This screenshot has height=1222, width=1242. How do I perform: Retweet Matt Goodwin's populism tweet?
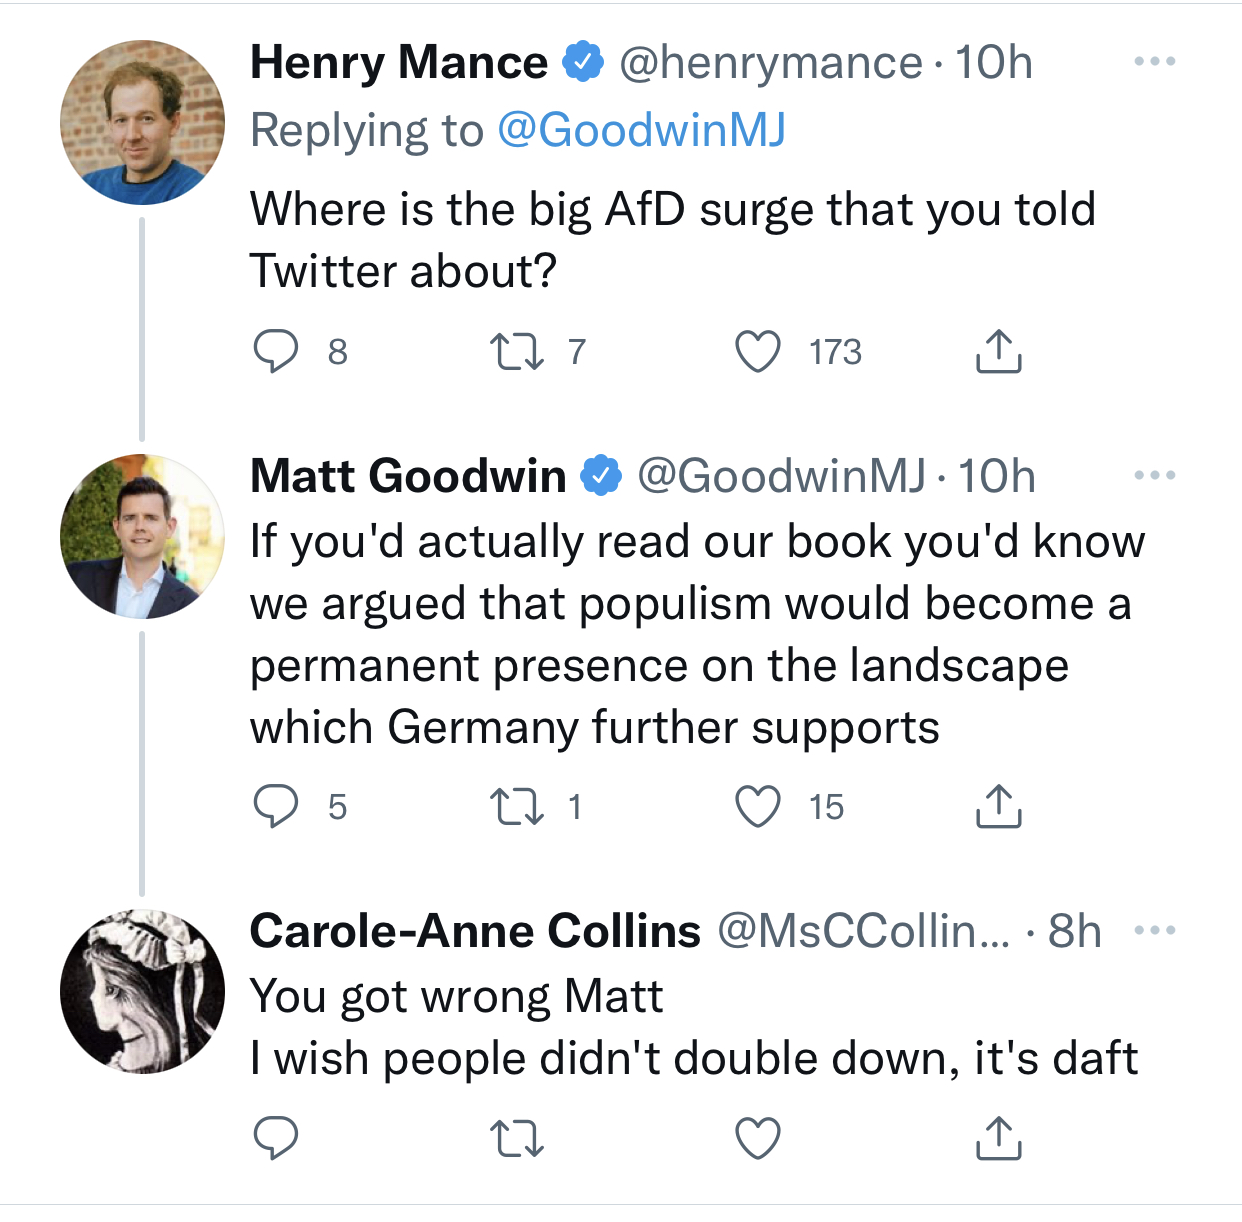517,807
